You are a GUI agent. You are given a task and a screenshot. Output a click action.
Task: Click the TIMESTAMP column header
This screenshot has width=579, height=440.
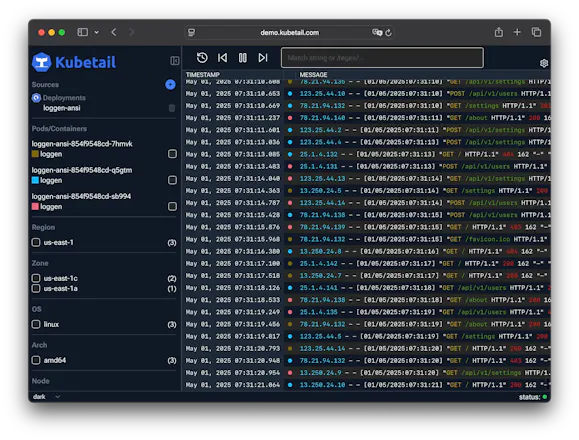coord(203,75)
